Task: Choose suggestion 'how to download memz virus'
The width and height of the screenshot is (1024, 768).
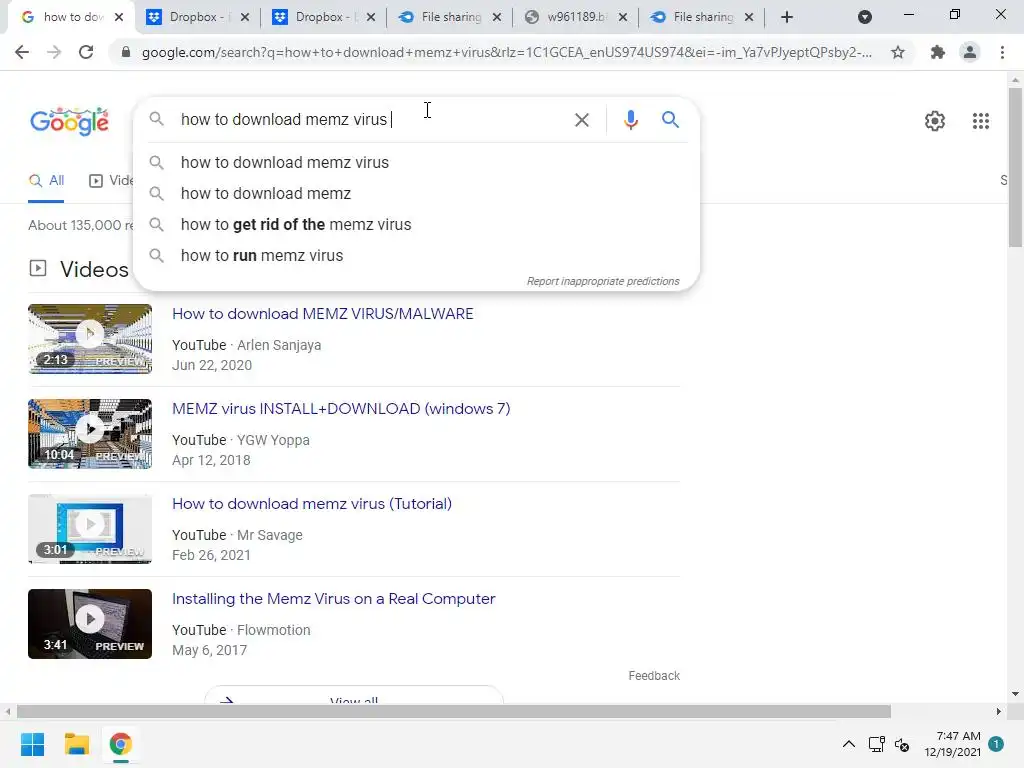Action: pos(416,163)
